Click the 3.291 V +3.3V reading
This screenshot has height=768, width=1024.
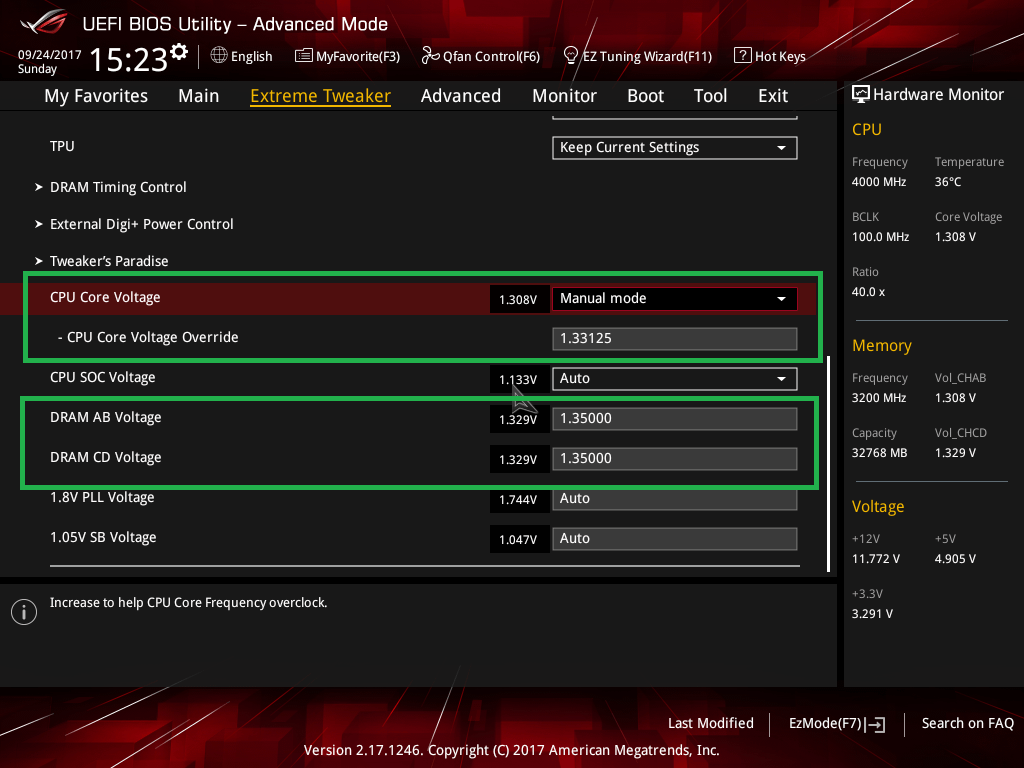click(x=872, y=614)
